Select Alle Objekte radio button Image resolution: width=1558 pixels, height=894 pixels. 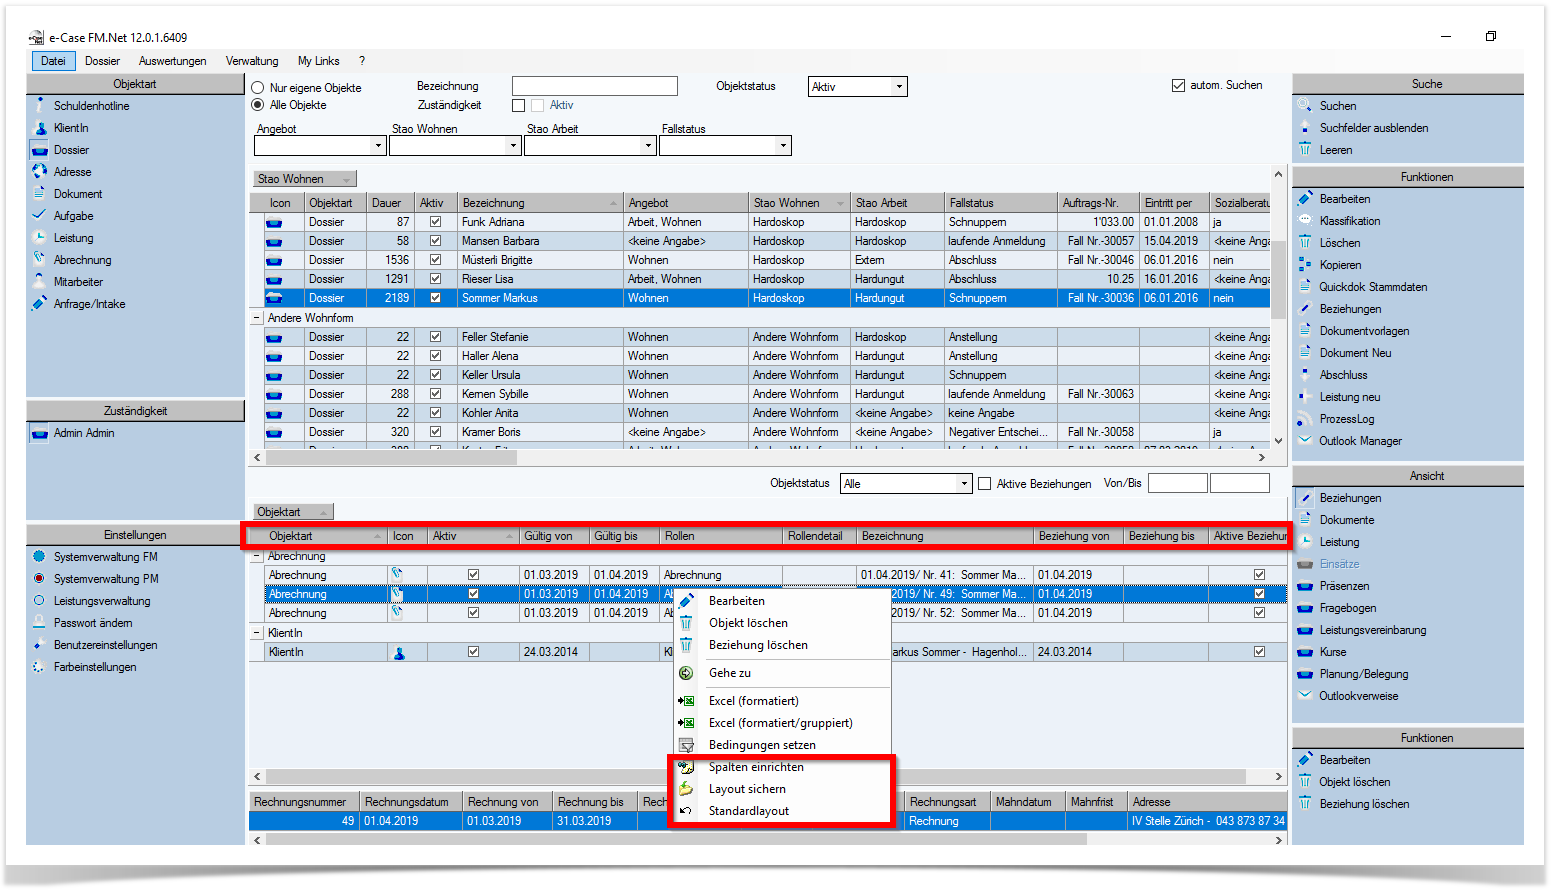258,105
